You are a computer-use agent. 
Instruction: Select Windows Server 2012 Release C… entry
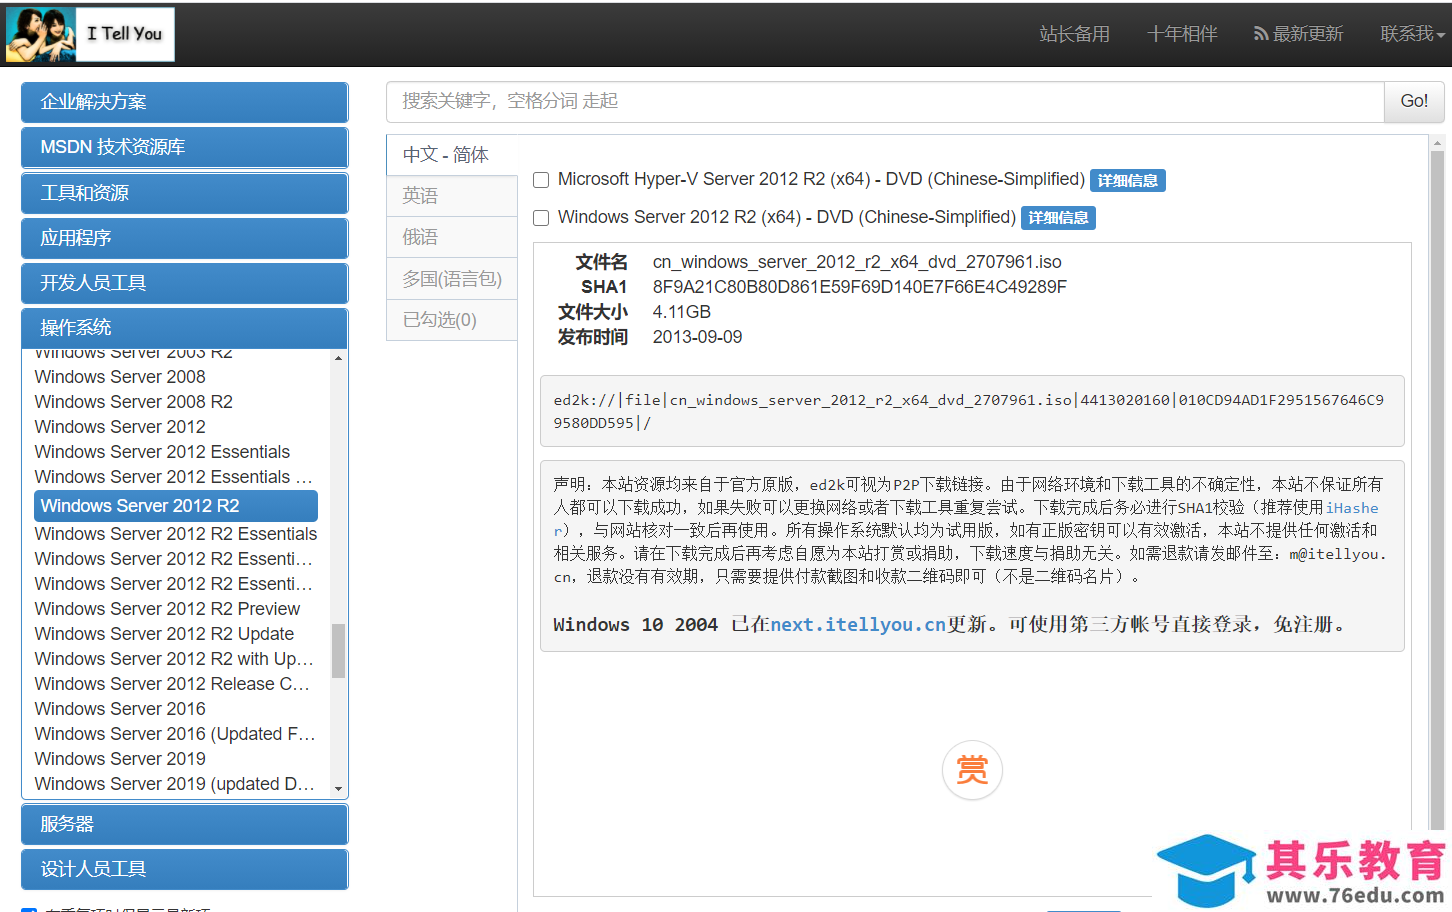pyautogui.click(x=172, y=684)
